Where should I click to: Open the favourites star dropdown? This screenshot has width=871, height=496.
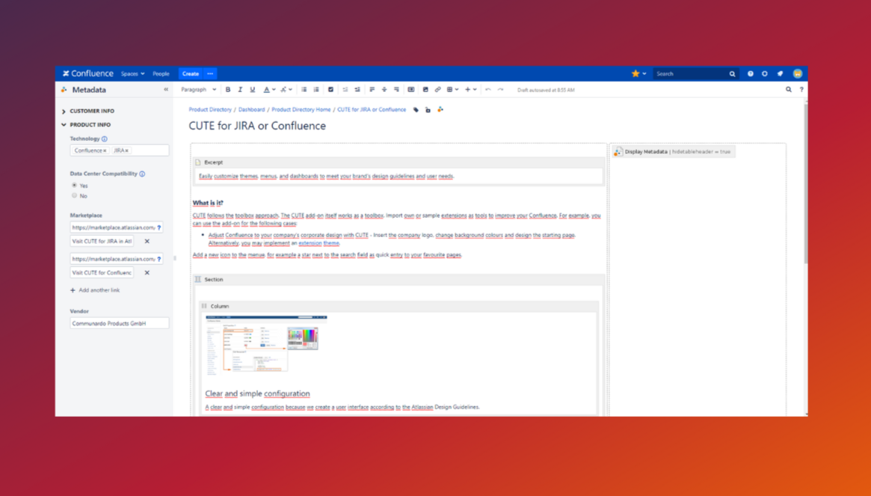click(x=638, y=73)
